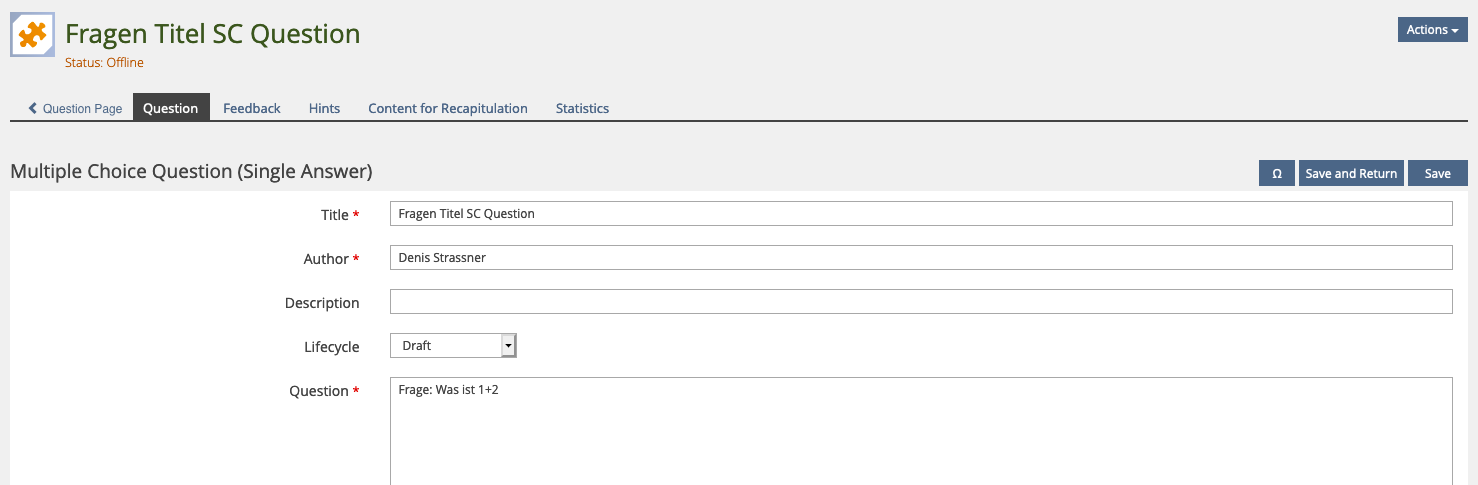Click the Lifecycle field label
1478x485 pixels.
point(331,347)
